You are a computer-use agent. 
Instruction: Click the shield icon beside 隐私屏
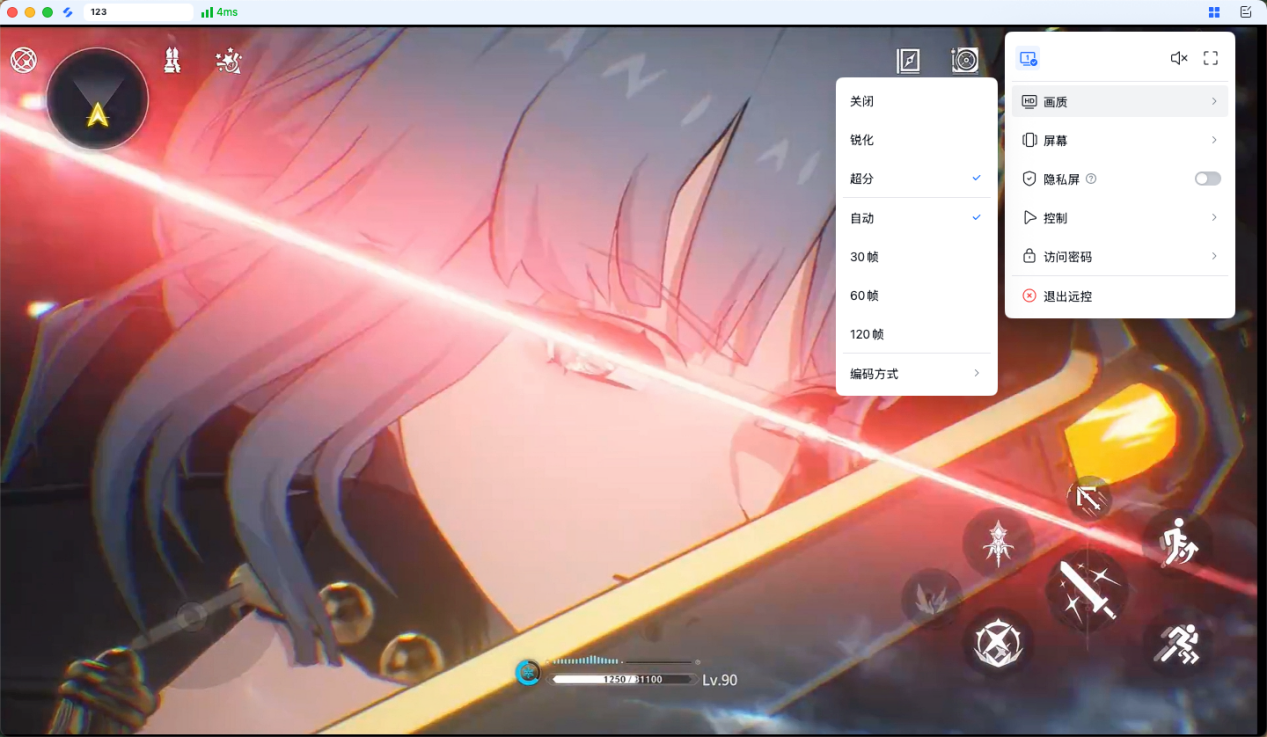(x=1029, y=179)
